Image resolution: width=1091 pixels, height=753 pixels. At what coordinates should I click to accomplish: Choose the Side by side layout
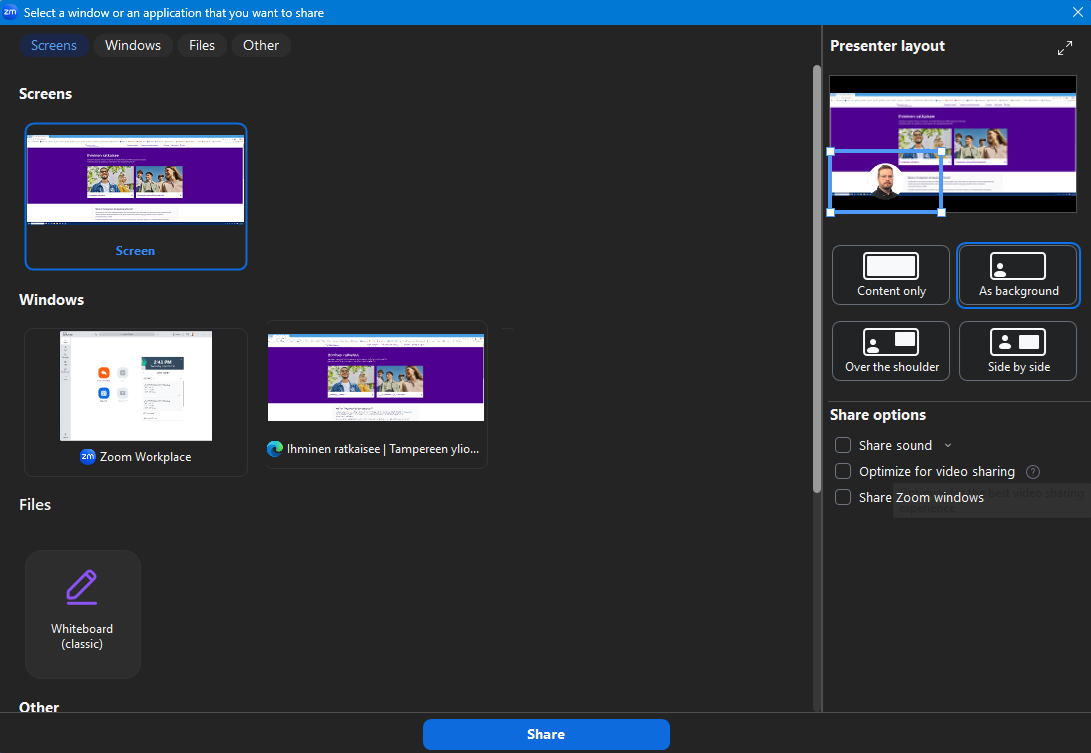click(1018, 351)
